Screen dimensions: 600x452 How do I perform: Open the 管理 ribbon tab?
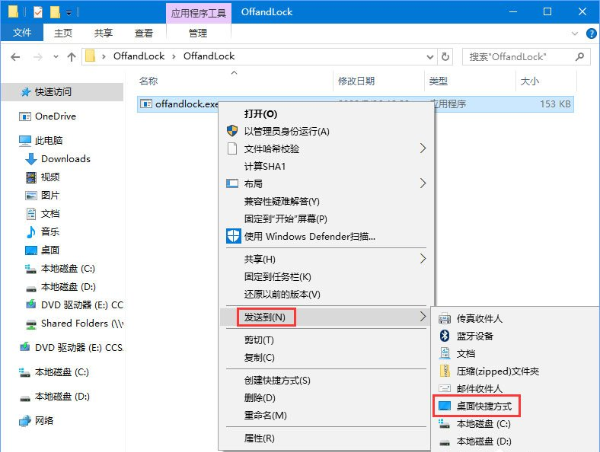point(198,33)
